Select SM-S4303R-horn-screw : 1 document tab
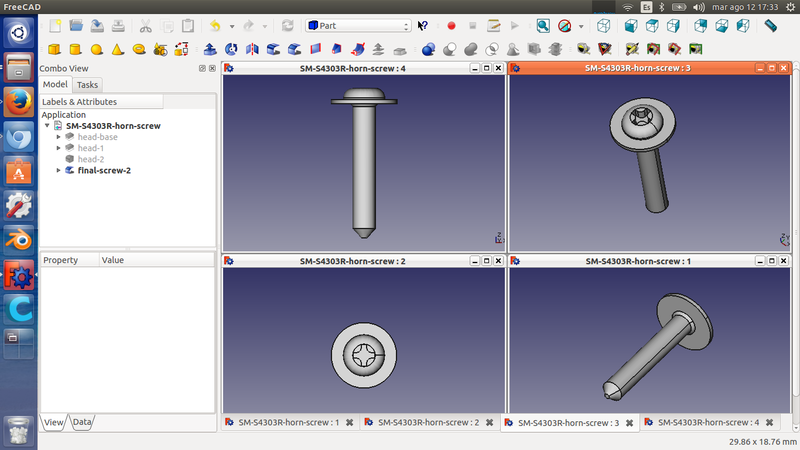 pyautogui.click(x=289, y=423)
